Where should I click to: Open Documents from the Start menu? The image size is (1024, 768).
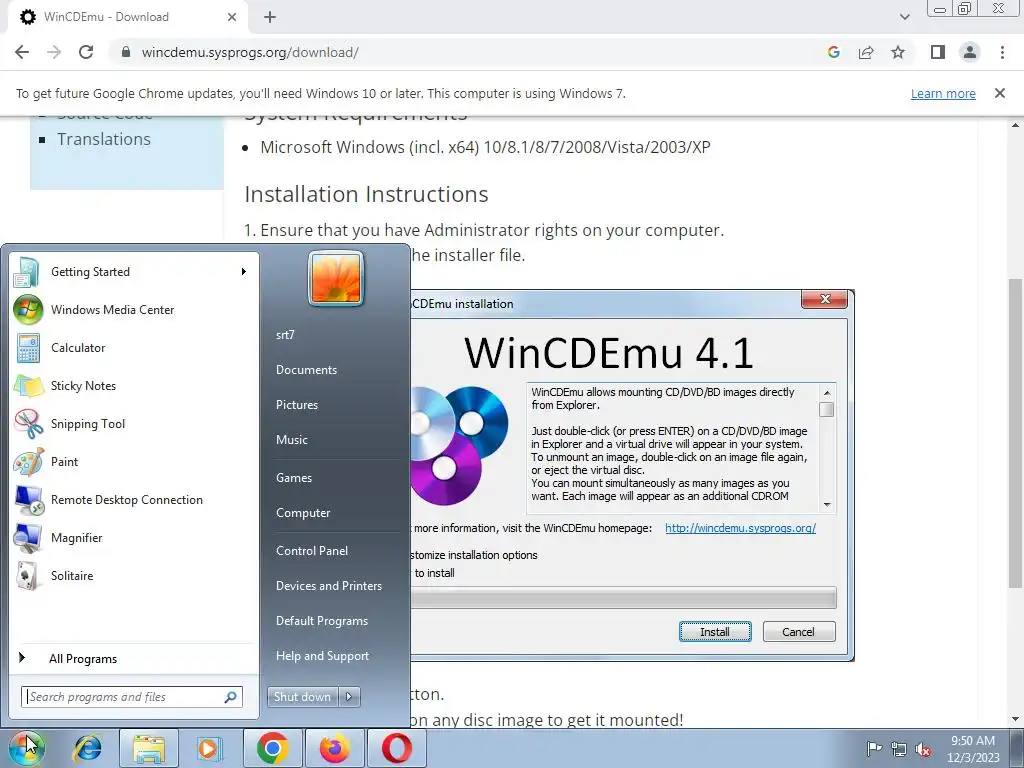pos(306,370)
